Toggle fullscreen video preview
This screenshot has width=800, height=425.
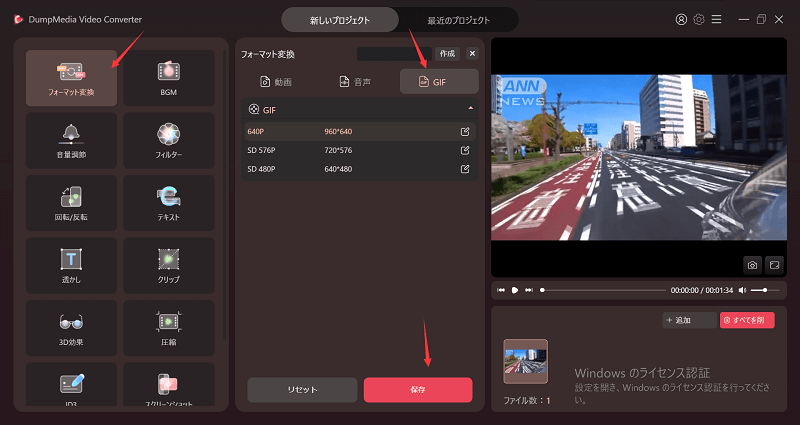pyautogui.click(x=773, y=265)
